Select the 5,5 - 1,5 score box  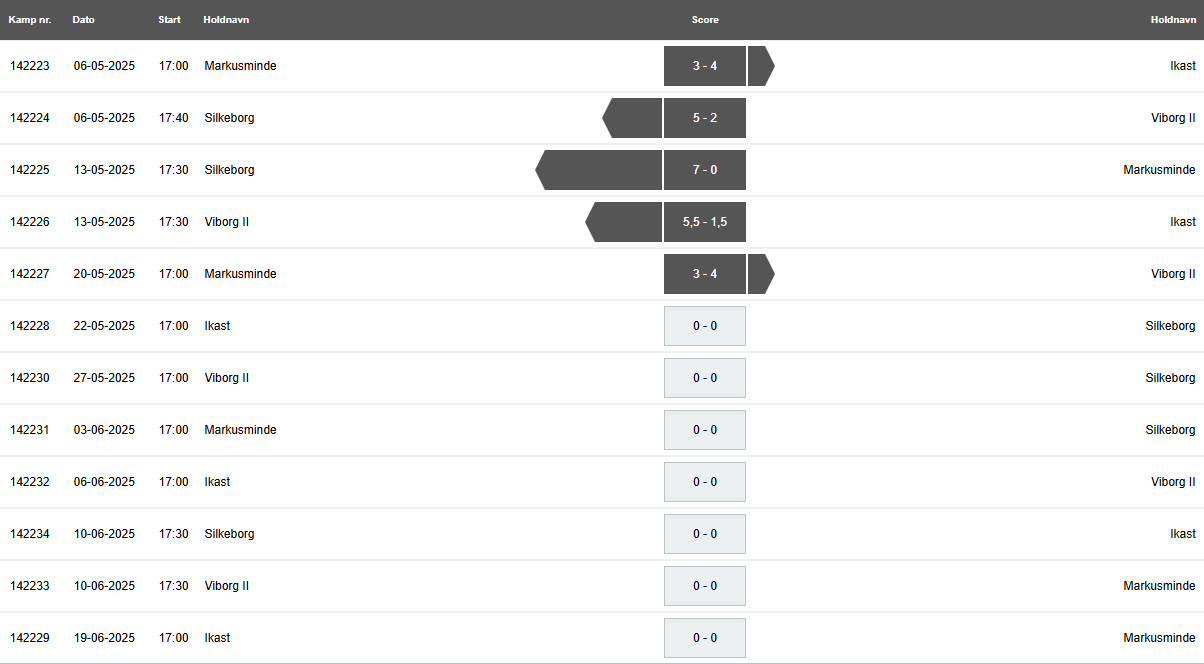705,222
